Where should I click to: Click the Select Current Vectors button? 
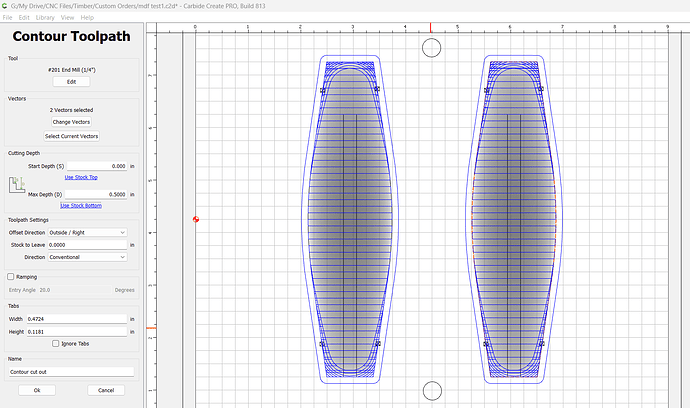pos(71,136)
